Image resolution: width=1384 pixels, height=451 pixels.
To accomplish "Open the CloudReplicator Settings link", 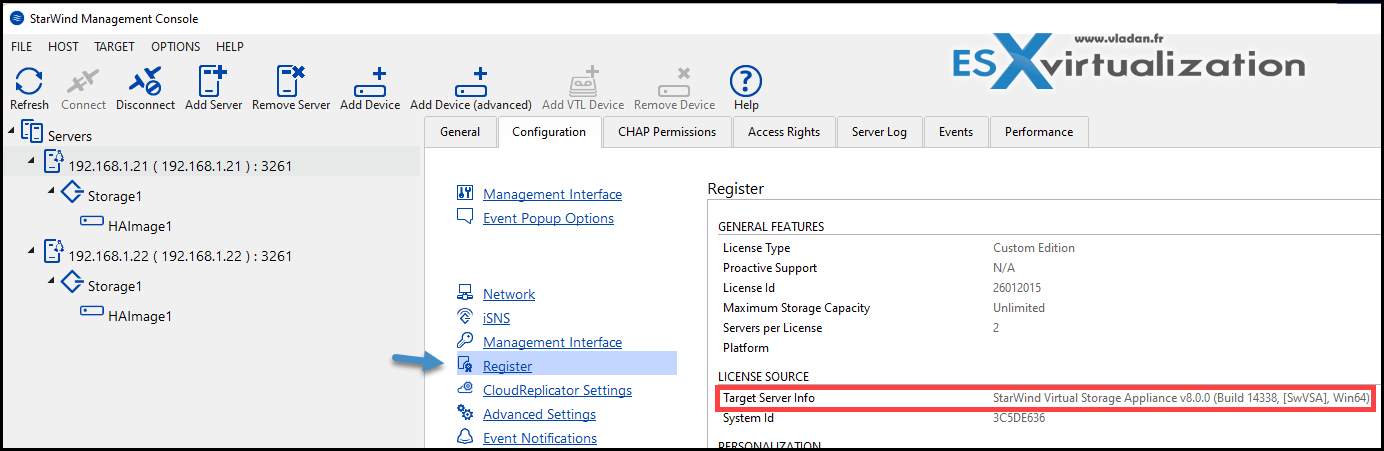I will click(557, 390).
